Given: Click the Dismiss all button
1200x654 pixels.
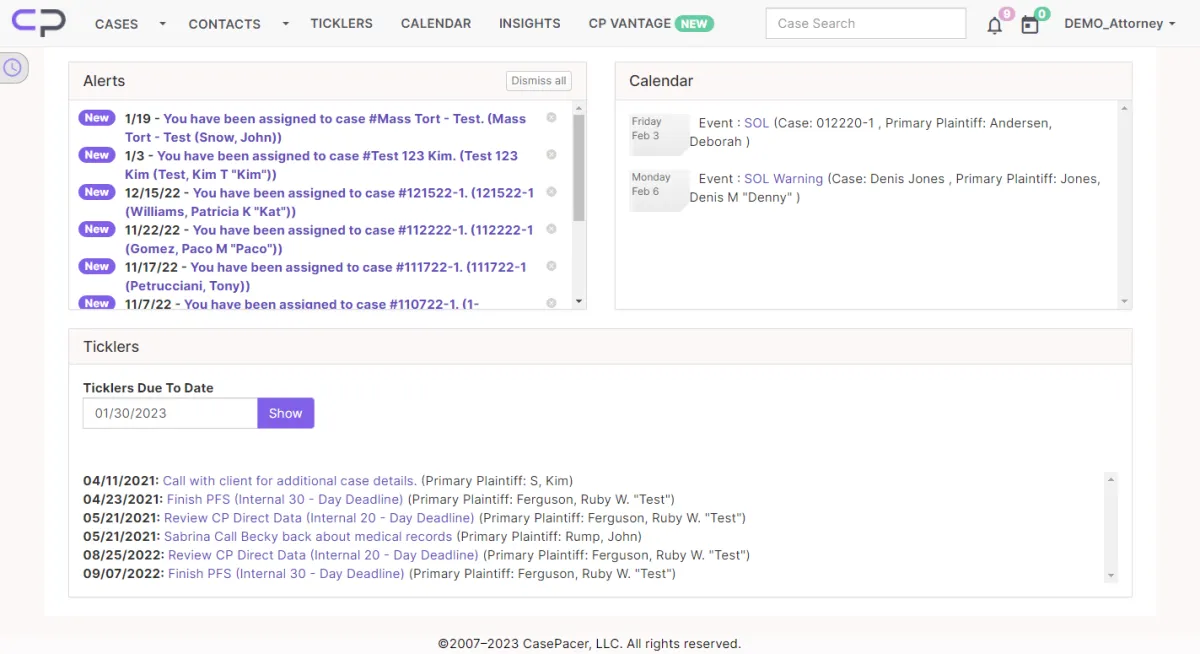Looking at the screenshot, I should pyautogui.click(x=539, y=81).
